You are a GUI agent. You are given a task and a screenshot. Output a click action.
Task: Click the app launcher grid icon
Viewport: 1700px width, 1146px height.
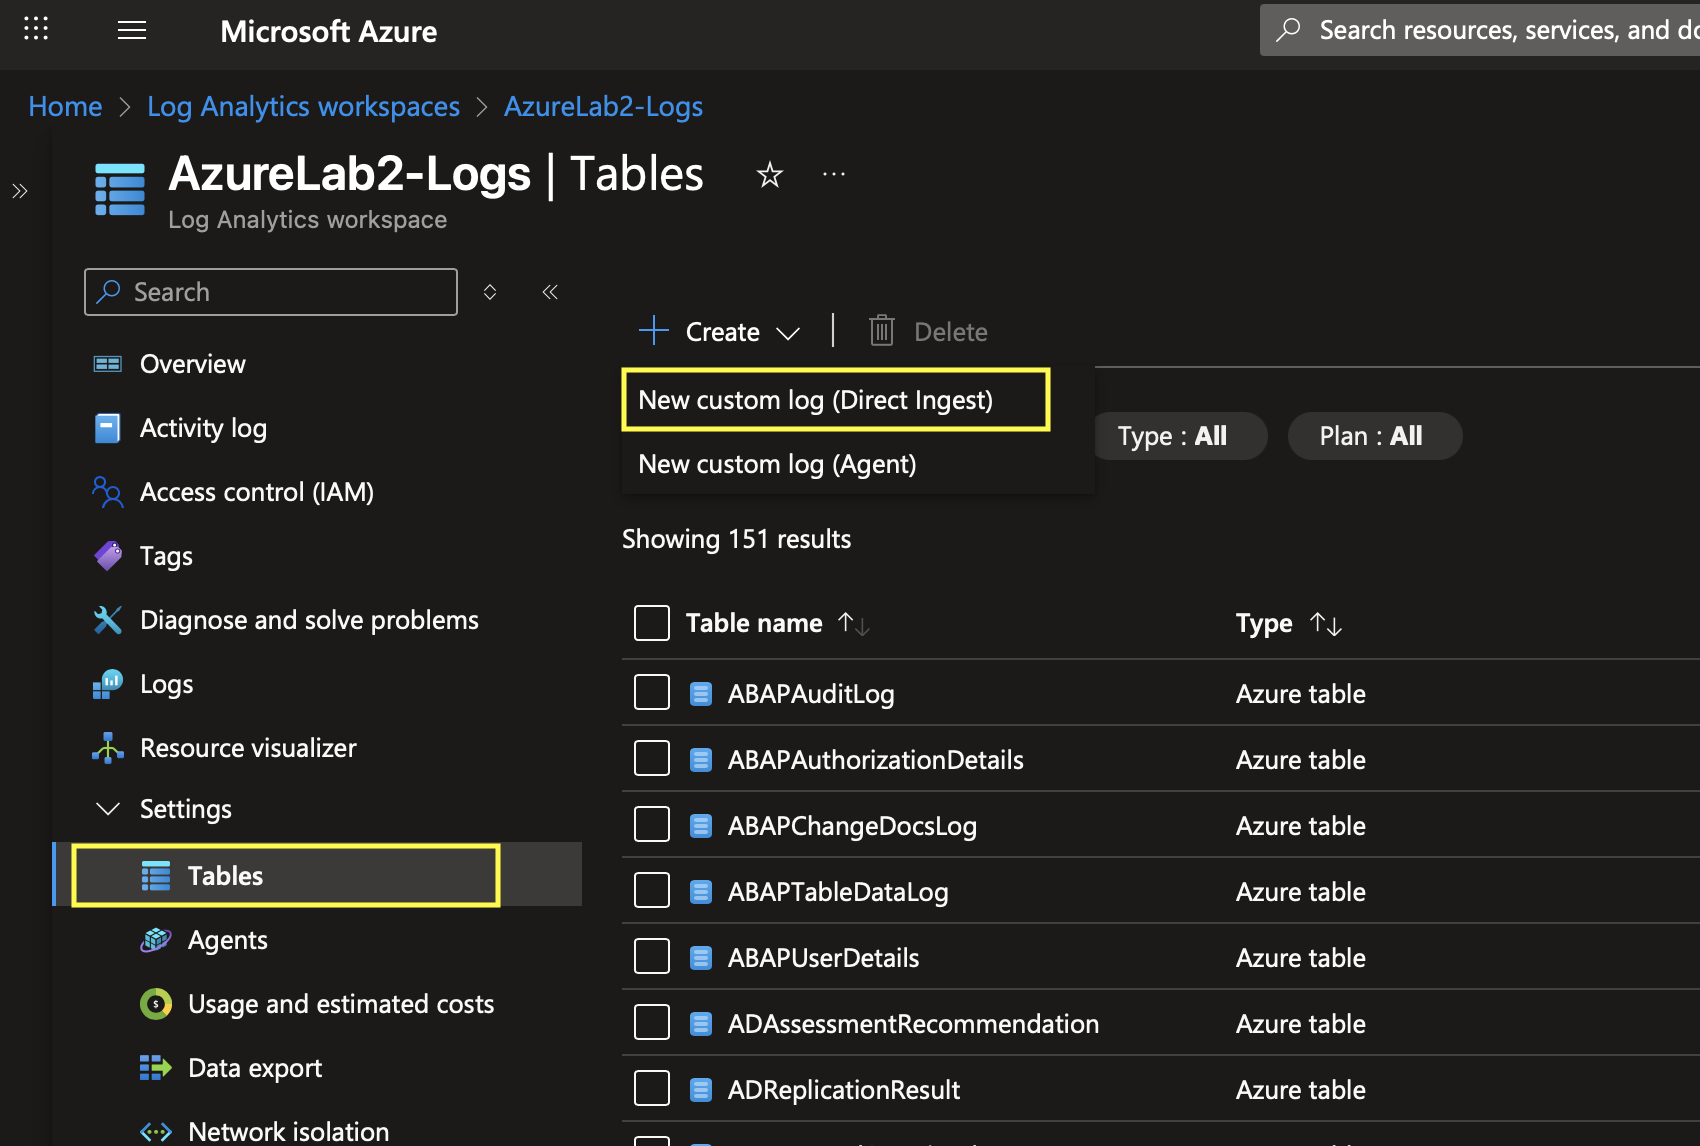(x=36, y=29)
